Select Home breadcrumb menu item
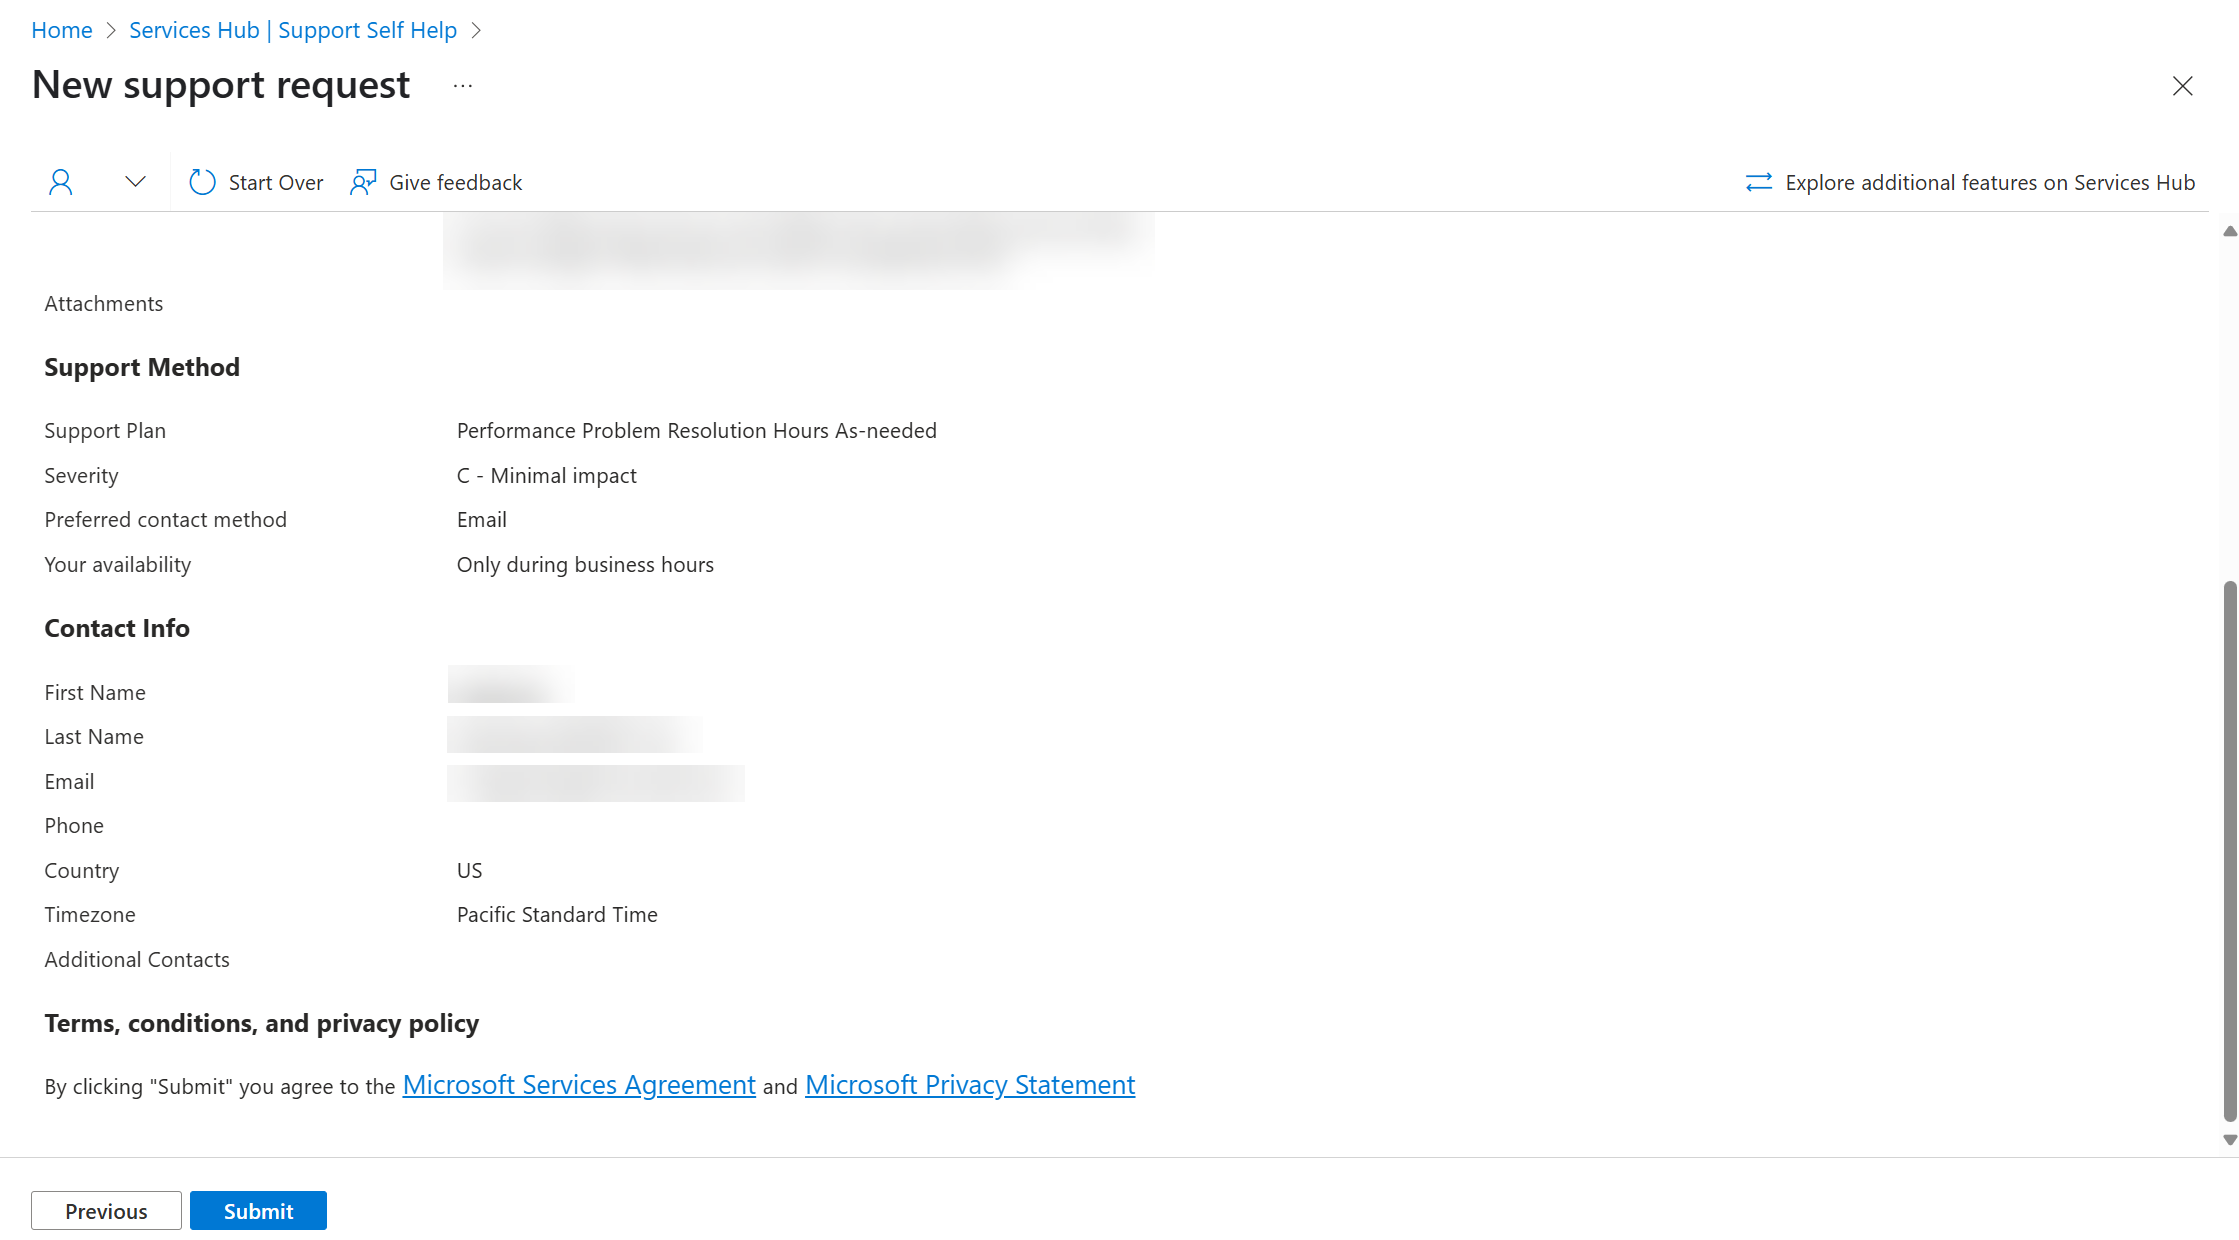This screenshot has width=2239, height=1240. click(x=61, y=27)
